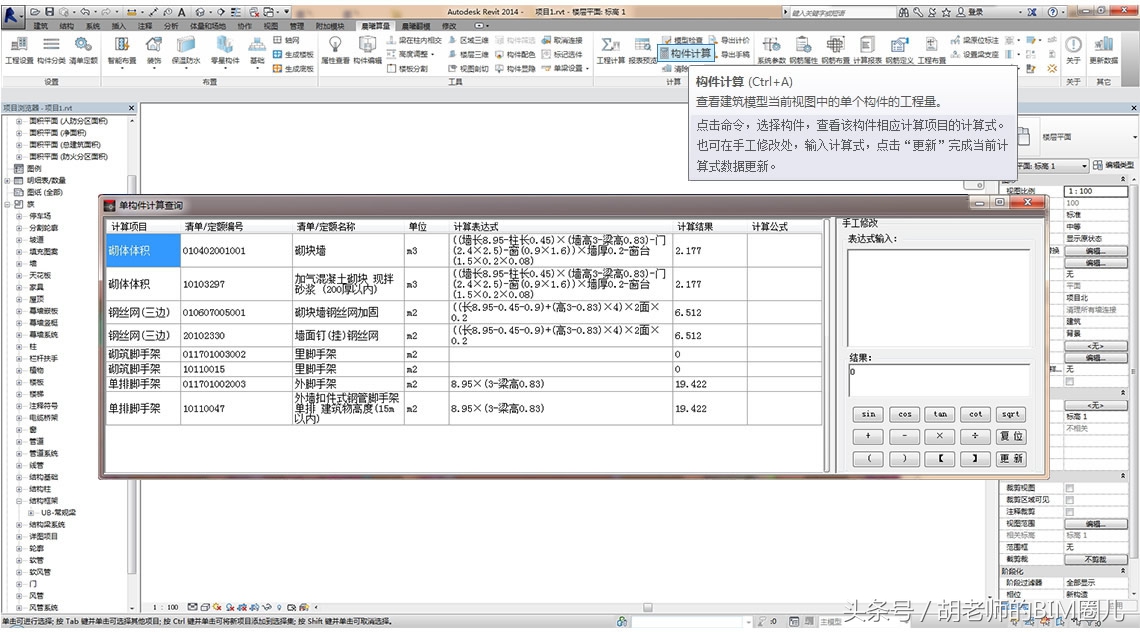1140x632 pixels.
Task: Switch to the 晨曦翻模 ribbon tab
Action: click(415, 27)
